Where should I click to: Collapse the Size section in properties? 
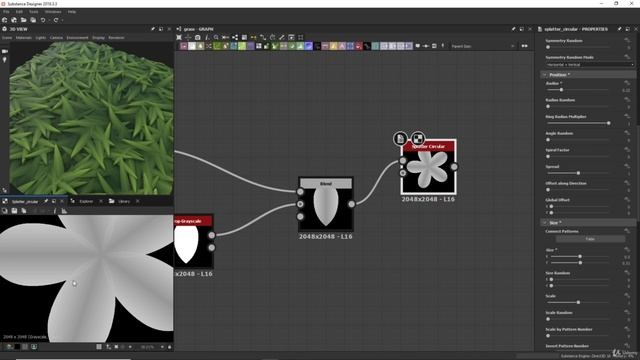click(544, 222)
